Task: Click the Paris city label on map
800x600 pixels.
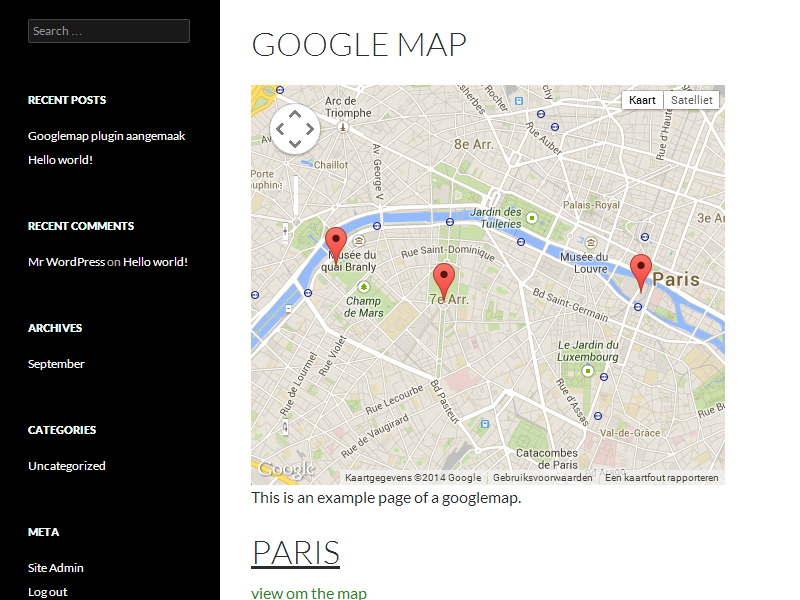Action: [x=676, y=280]
